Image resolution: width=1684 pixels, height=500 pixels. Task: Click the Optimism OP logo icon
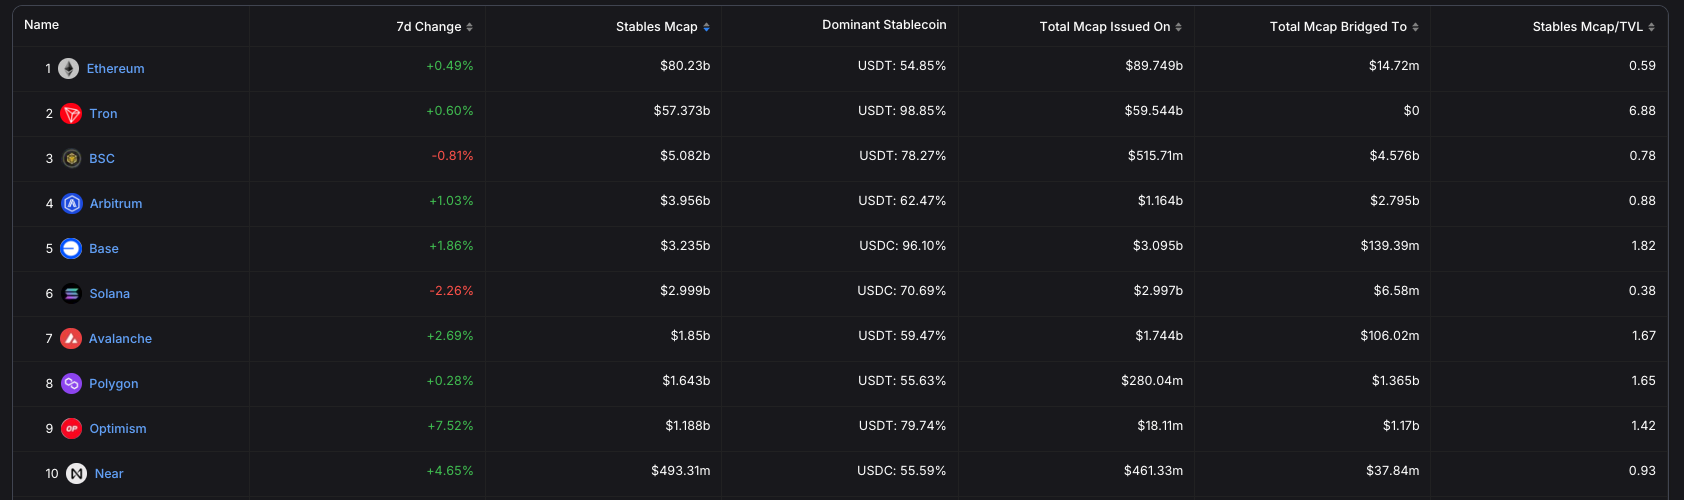tap(71, 429)
